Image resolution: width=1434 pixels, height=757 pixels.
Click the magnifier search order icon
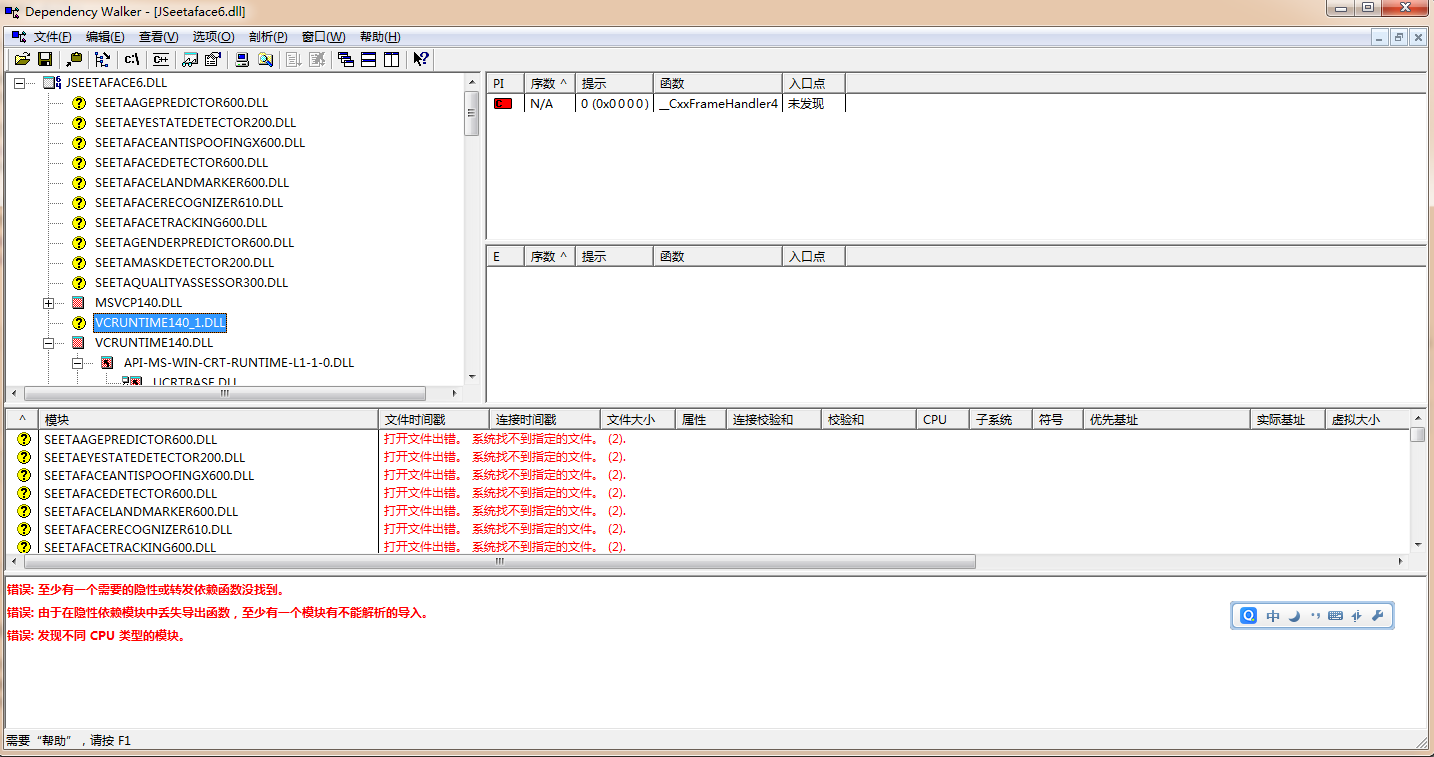click(x=265, y=59)
